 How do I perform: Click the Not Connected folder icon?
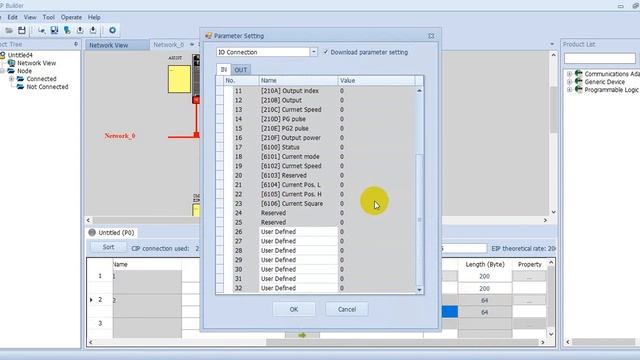[x=20, y=87]
